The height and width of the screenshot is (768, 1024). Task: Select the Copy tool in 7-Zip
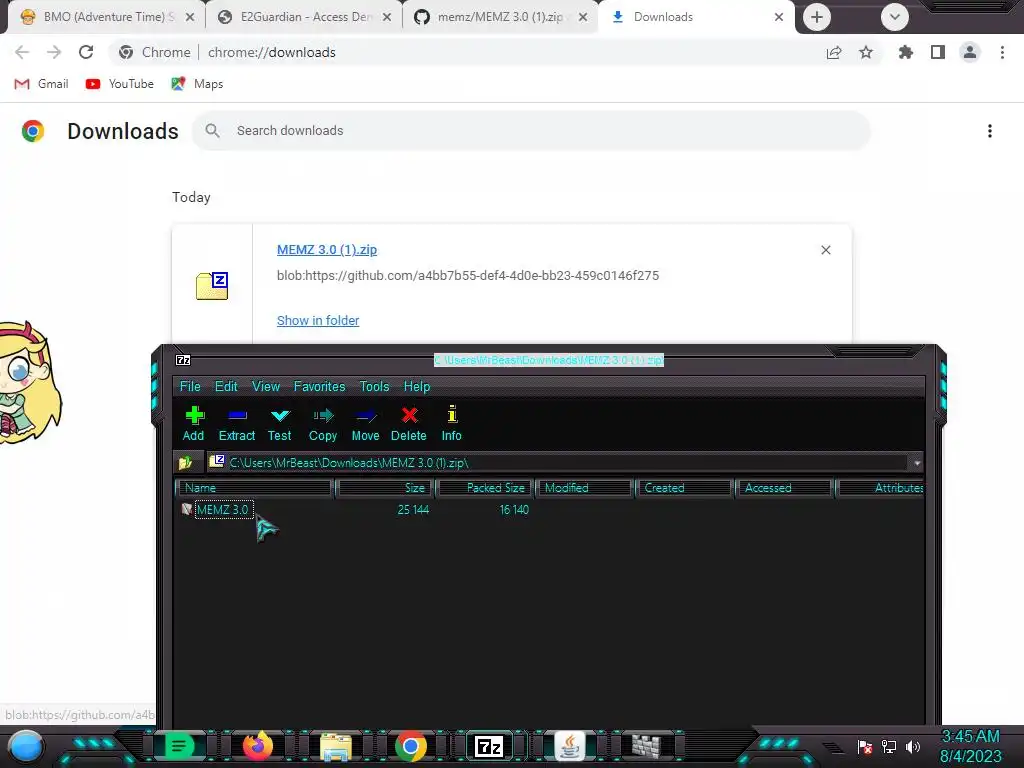coord(323,424)
